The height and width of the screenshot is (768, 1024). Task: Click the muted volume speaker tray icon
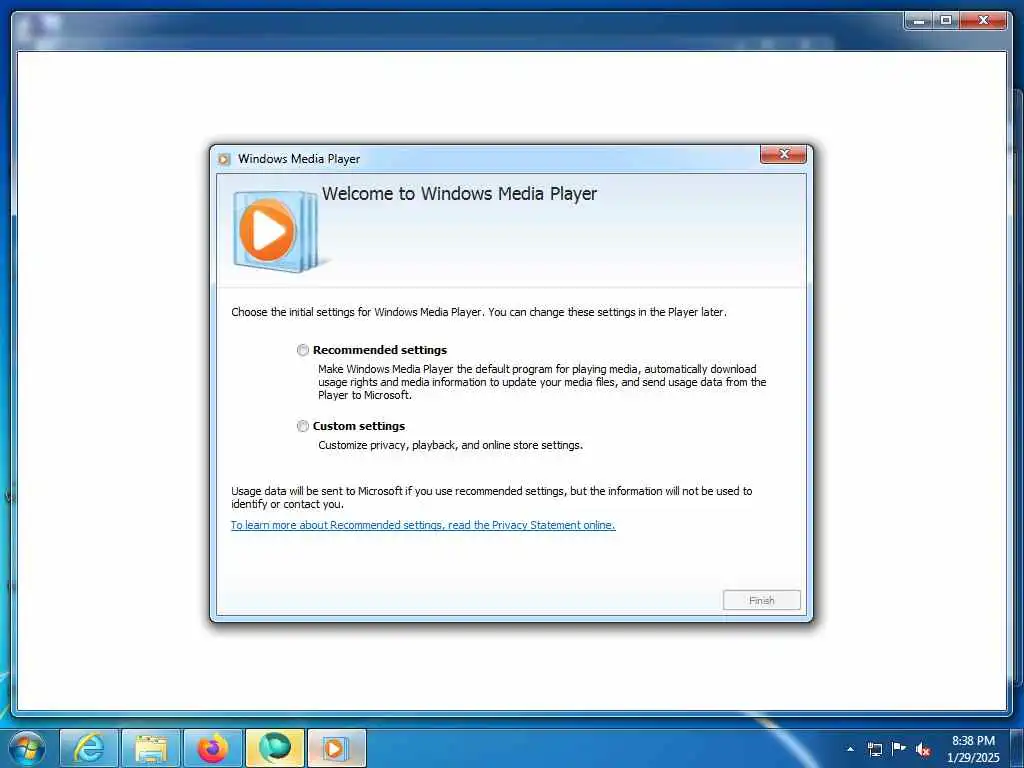(x=923, y=749)
